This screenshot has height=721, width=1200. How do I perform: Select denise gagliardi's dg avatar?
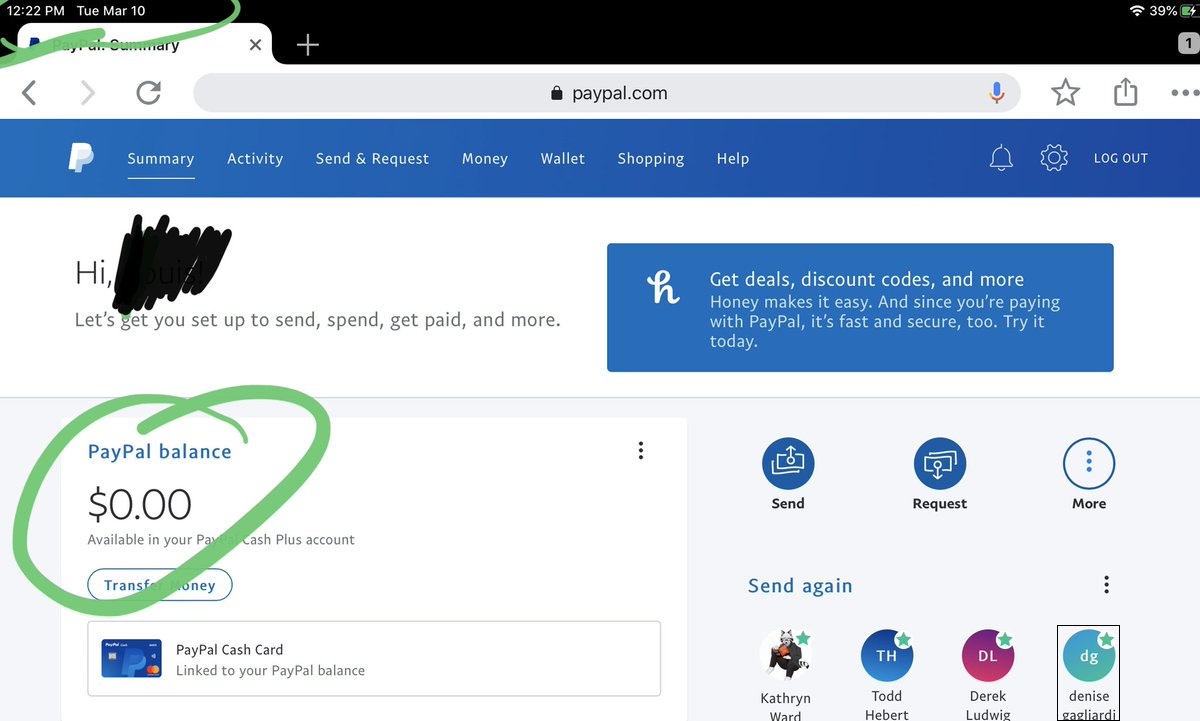click(1089, 656)
